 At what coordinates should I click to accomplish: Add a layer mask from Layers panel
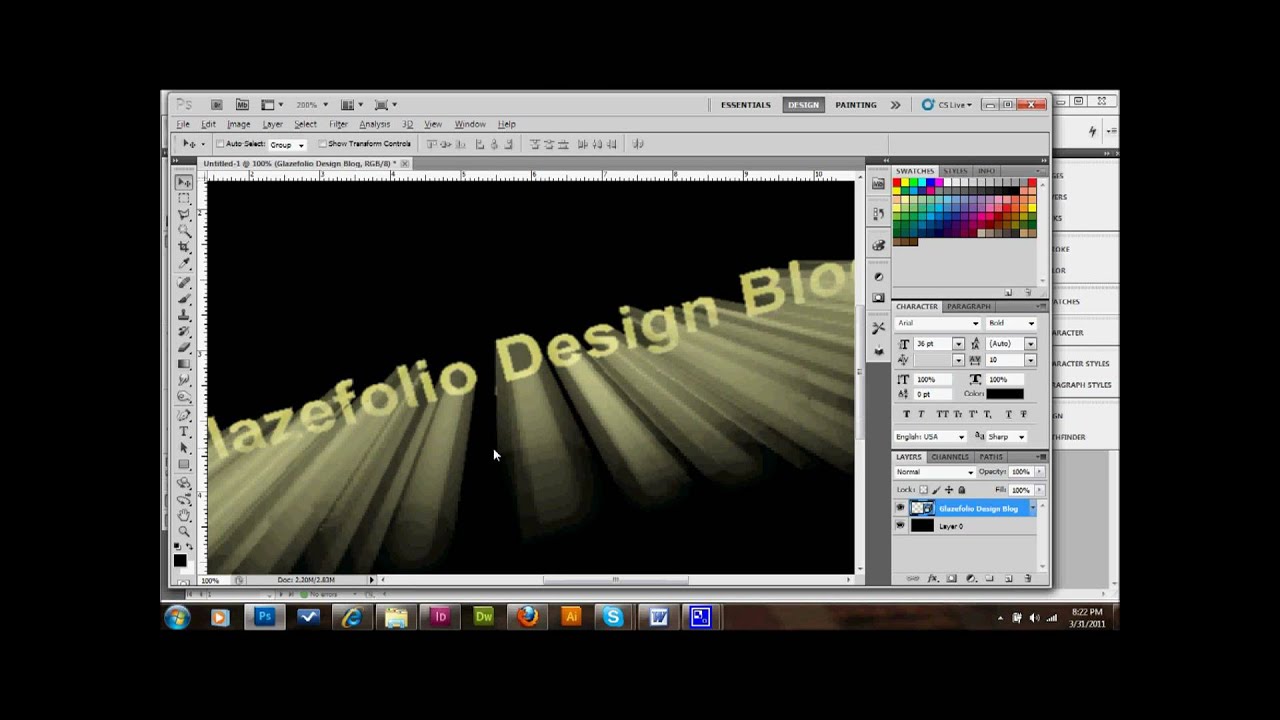point(951,578)
